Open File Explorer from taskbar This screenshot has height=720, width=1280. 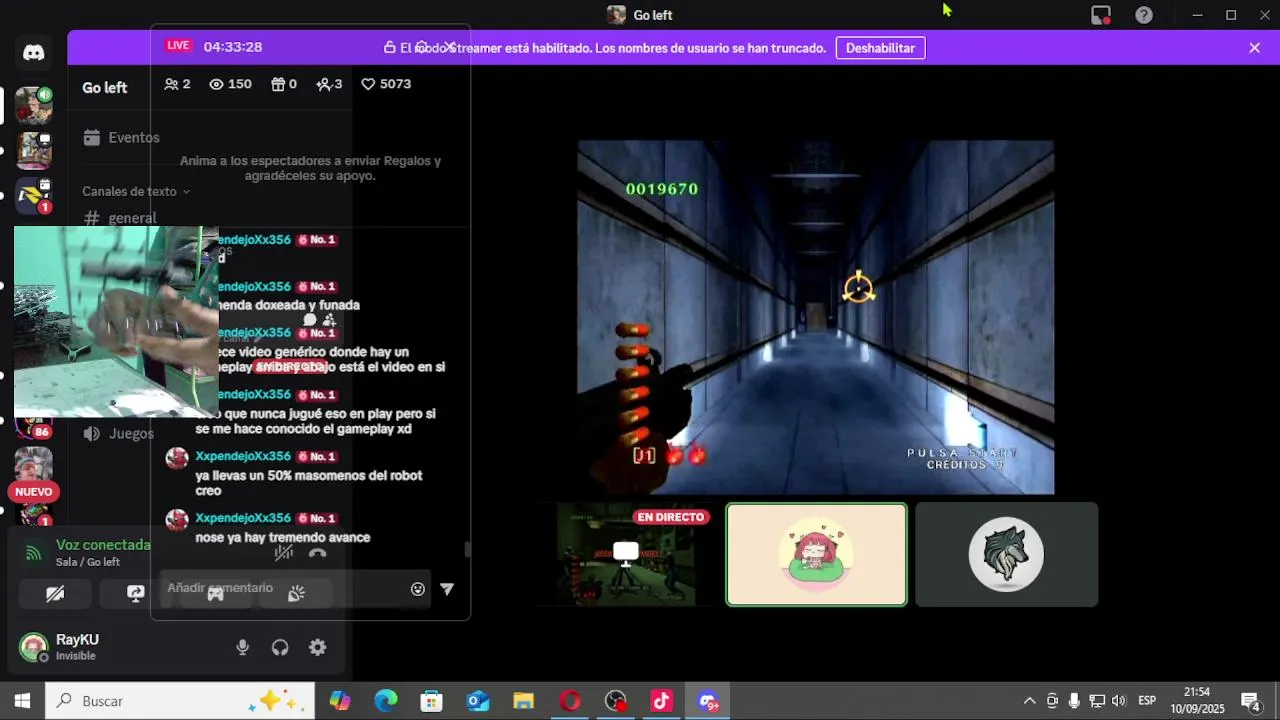[524, 701]
